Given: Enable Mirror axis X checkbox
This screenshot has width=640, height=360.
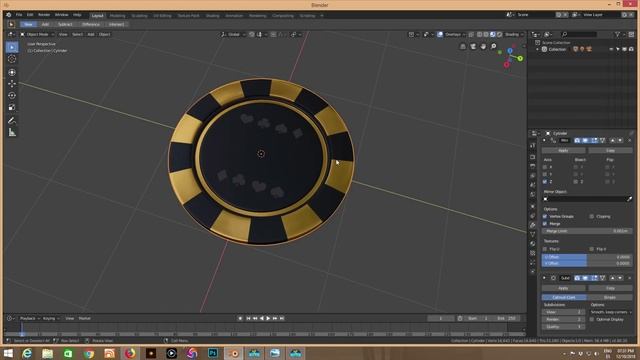Looking at the screenshot, I should pos(545,167).
